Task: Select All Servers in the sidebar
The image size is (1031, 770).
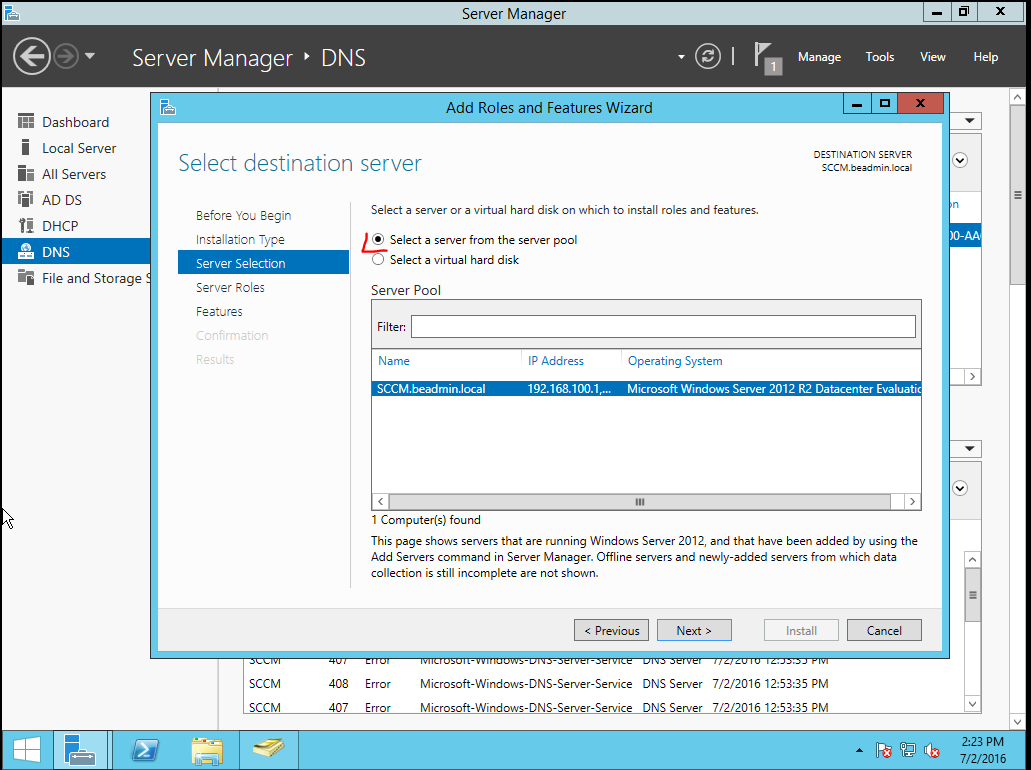Action: (x=76, y=174)
